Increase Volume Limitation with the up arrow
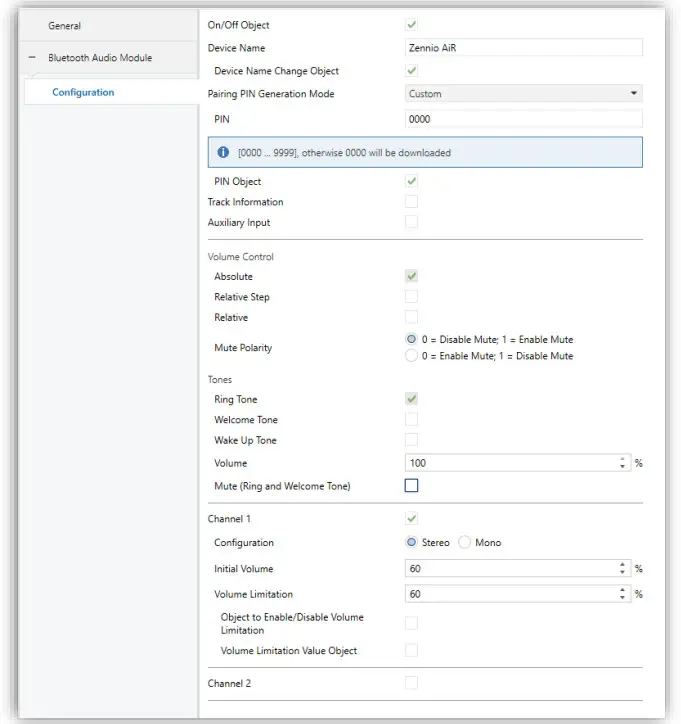 pos(622,590)
